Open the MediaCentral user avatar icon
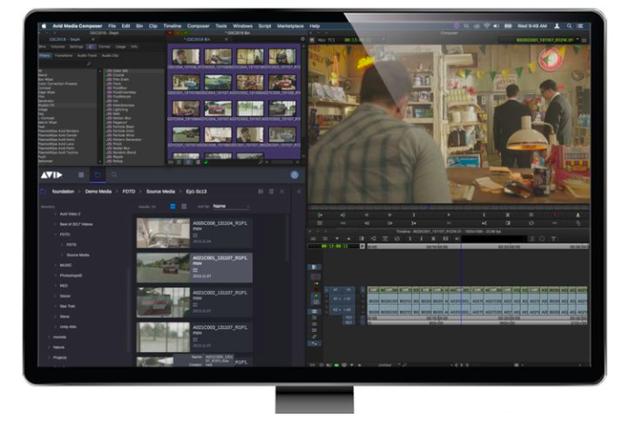Viewport: 640px width, 421px height. [294, 175]
